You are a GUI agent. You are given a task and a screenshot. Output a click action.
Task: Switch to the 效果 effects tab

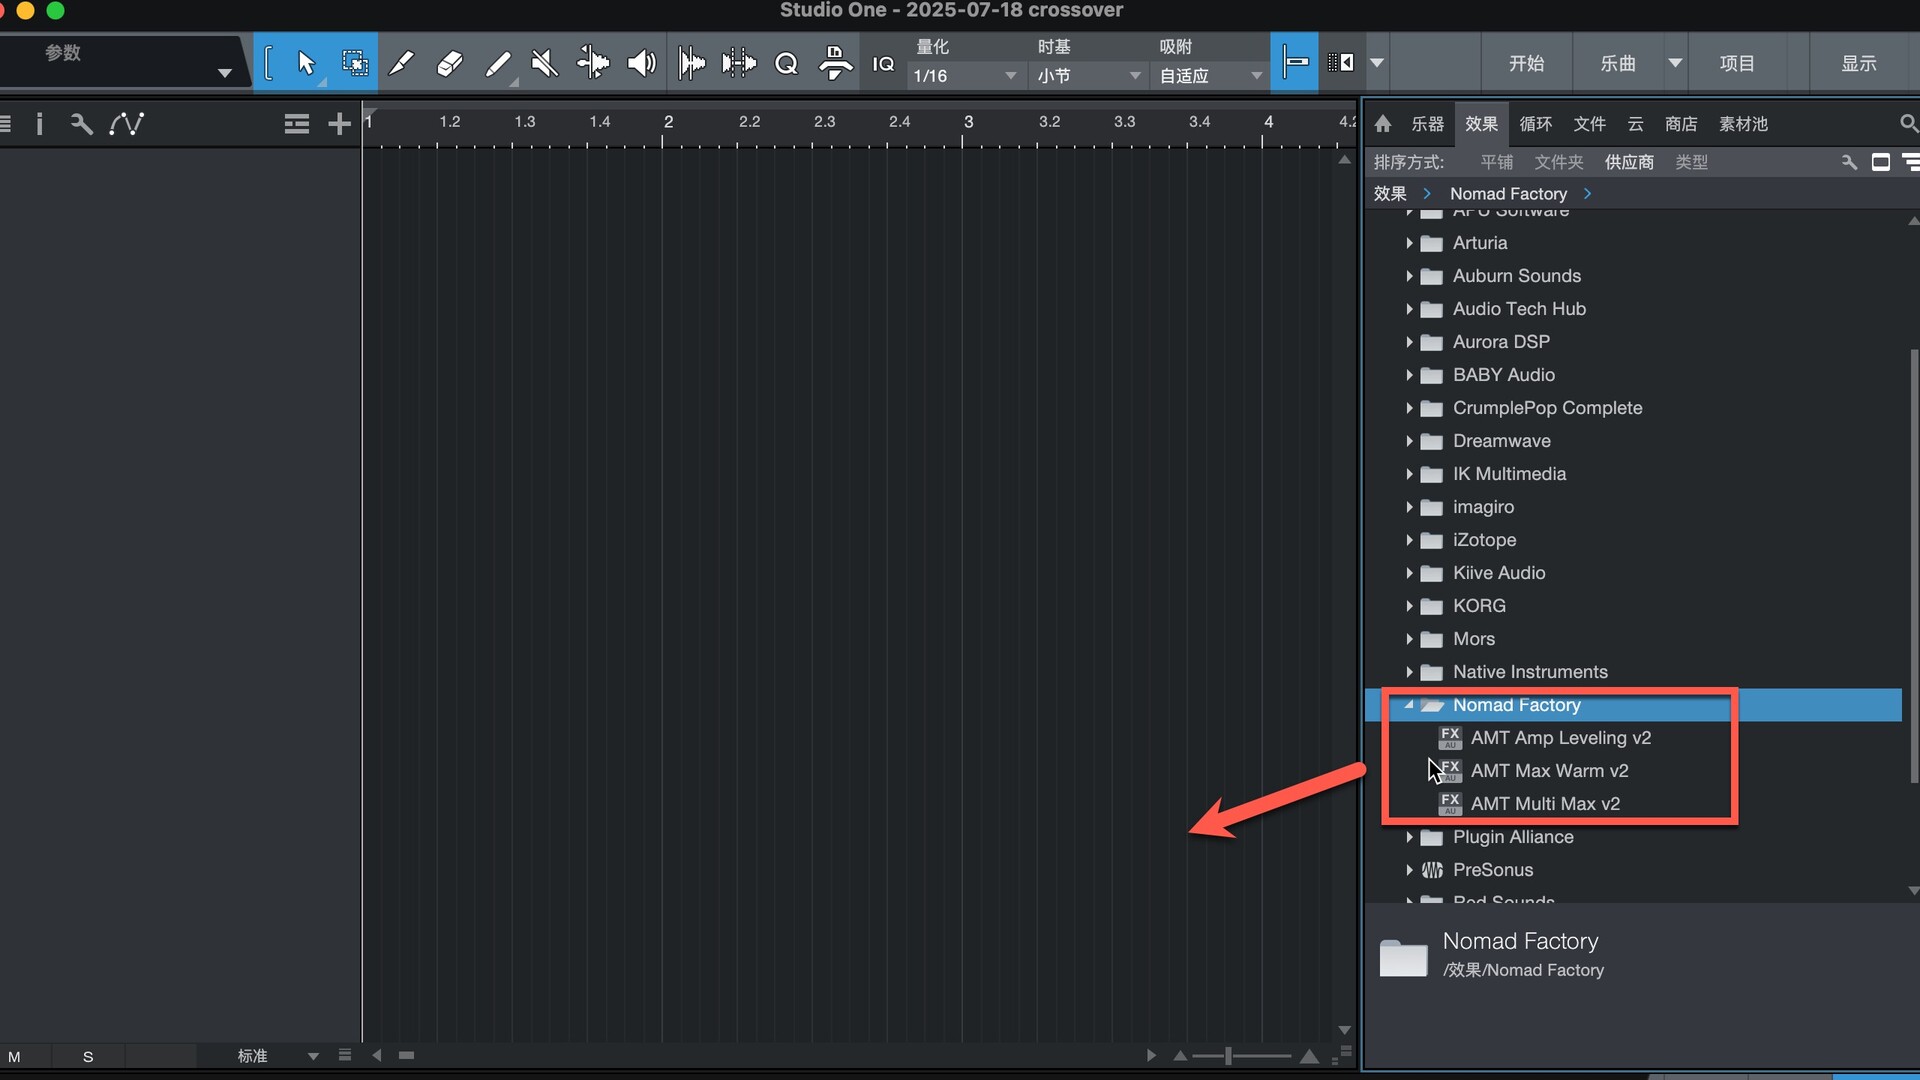[x=1481, y=124]
